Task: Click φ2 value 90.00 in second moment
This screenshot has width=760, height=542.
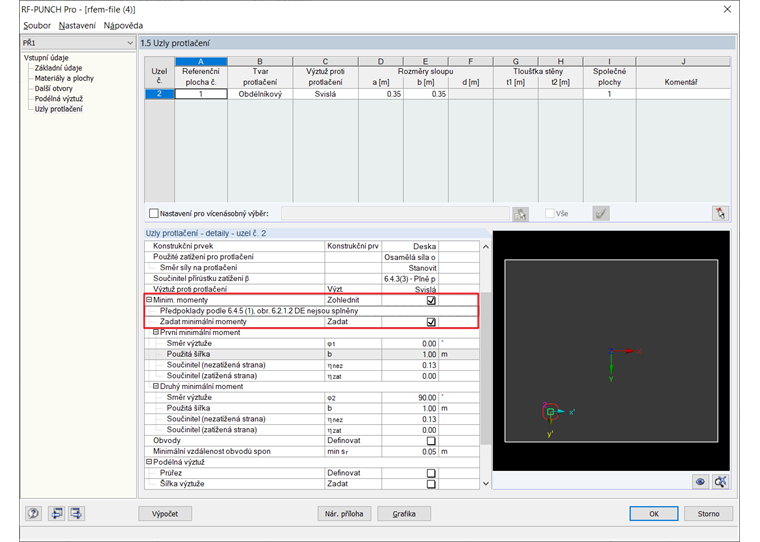Action: 410,398
